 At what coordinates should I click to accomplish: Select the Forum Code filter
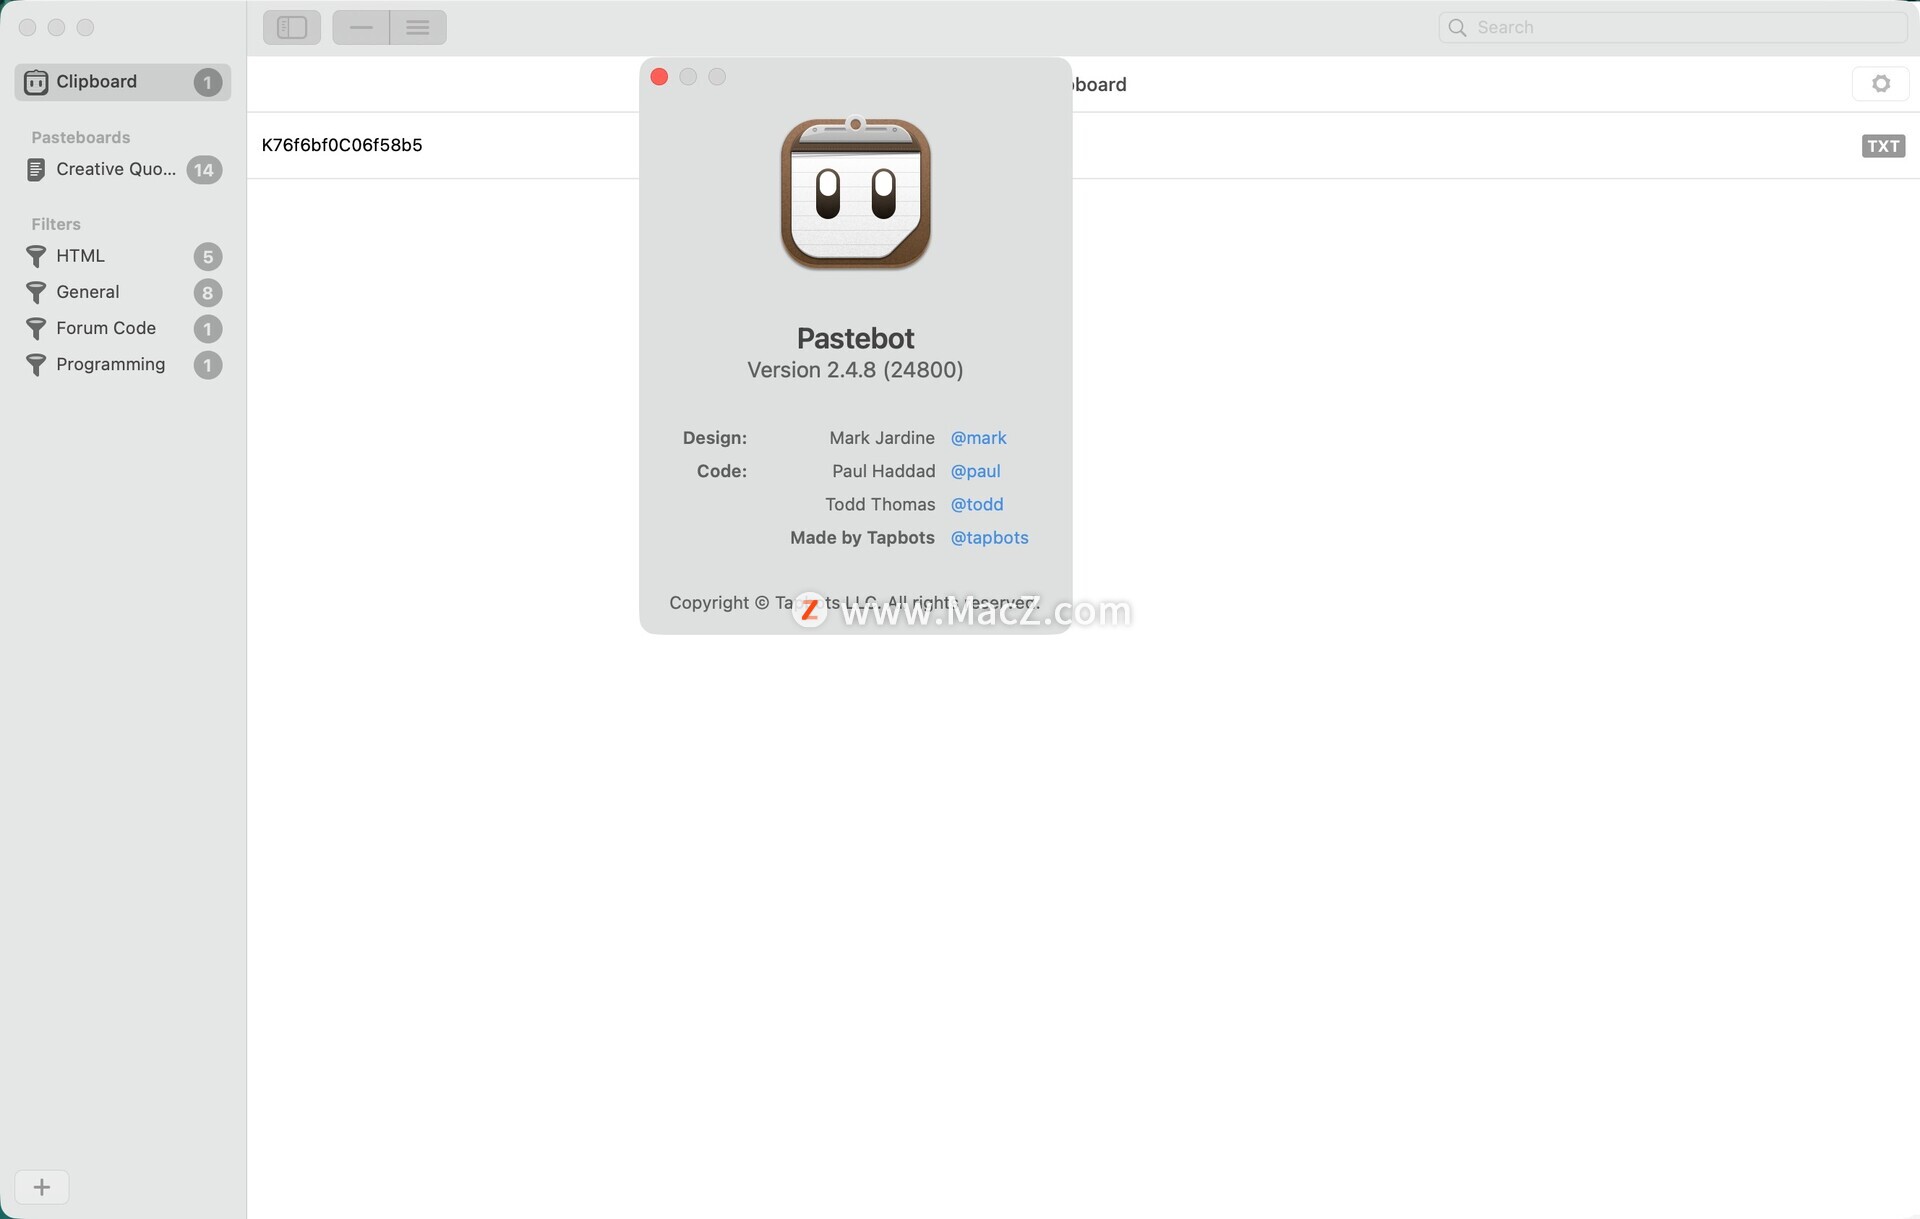click(123, 328)
